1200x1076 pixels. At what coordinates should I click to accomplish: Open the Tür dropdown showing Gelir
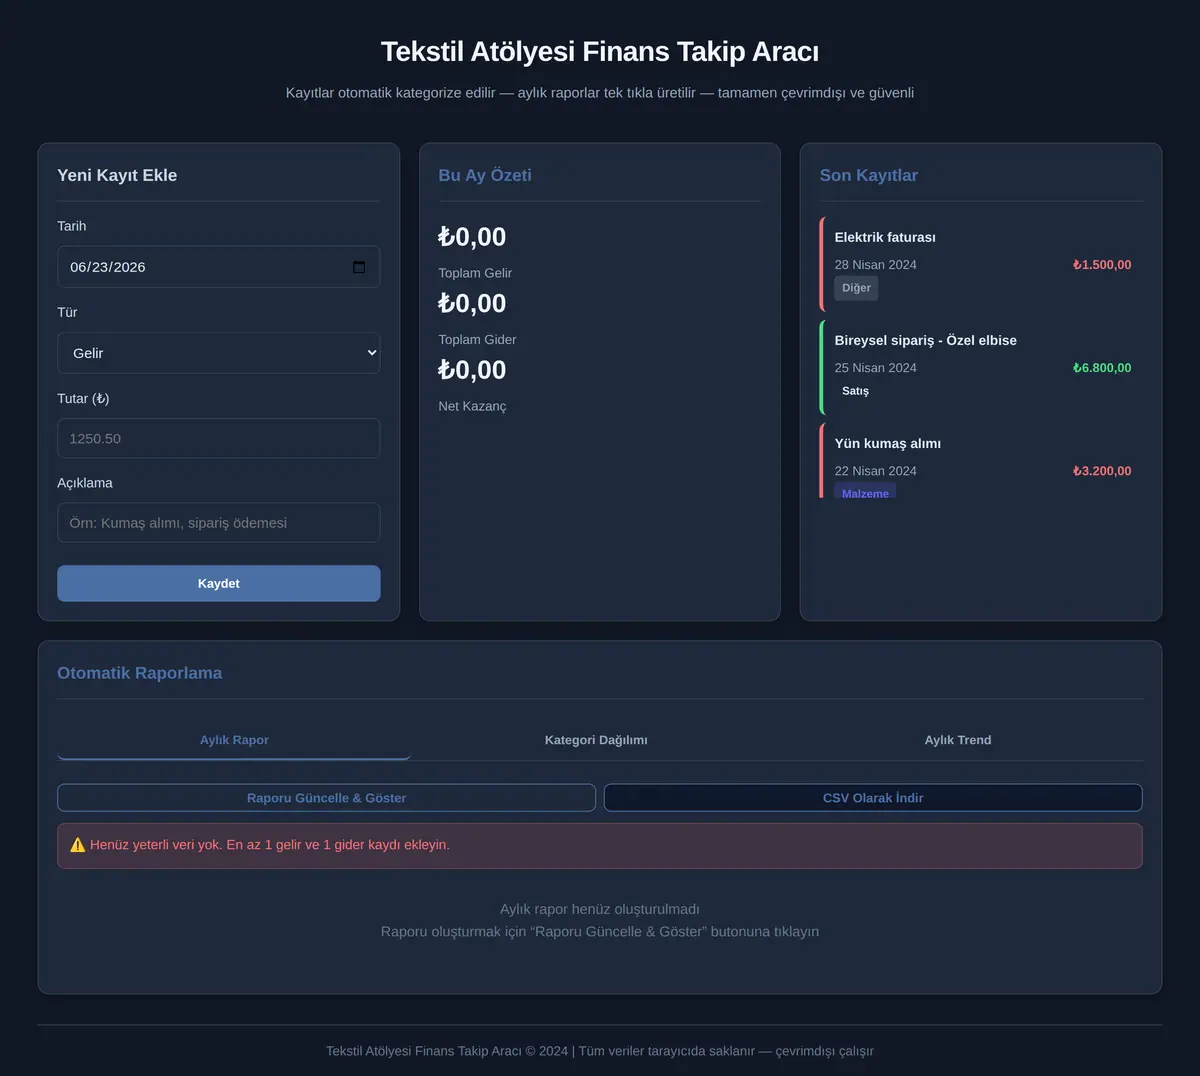[218, 353]
